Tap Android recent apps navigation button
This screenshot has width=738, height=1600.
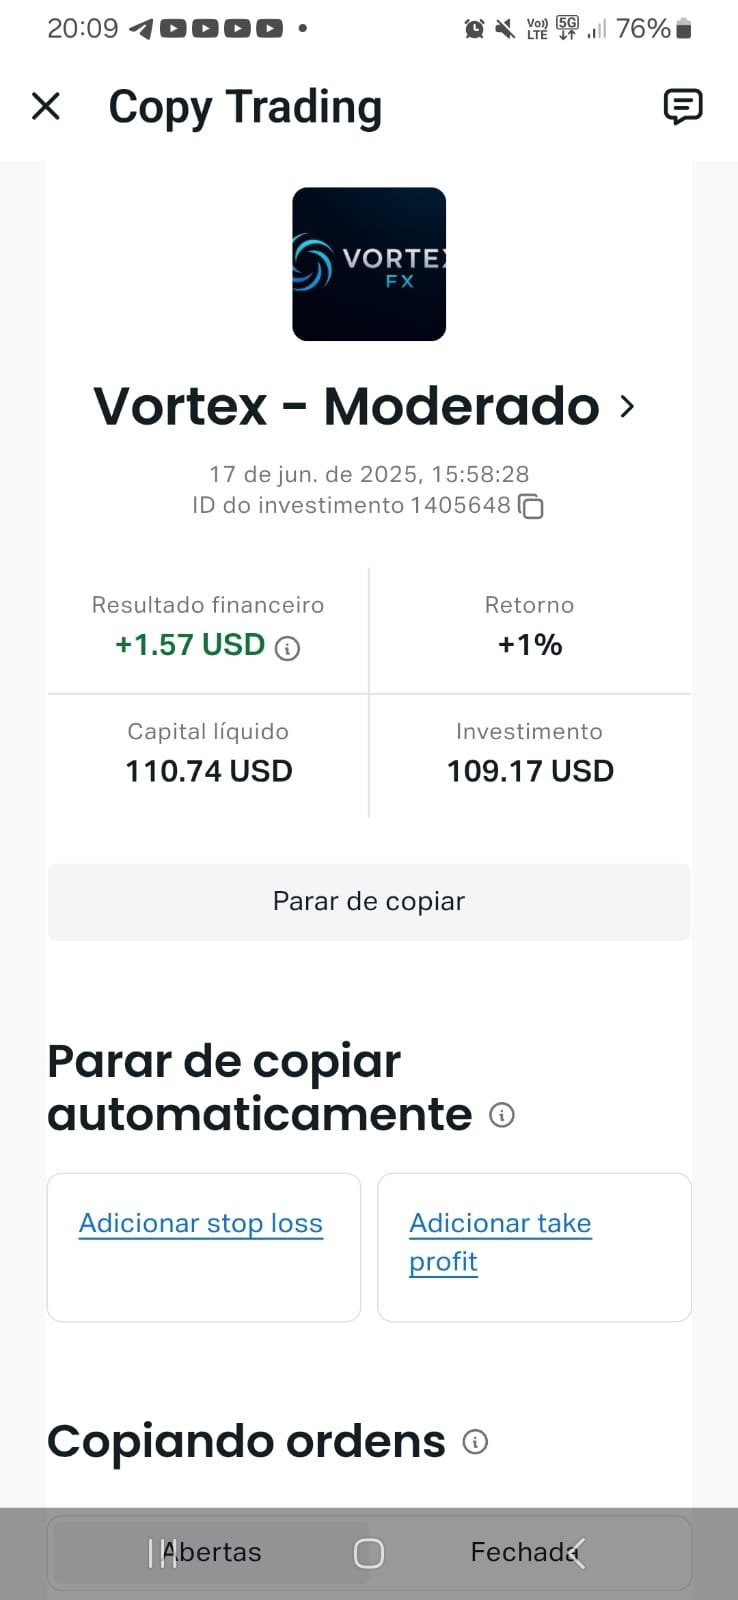(x=161, y=1553)
